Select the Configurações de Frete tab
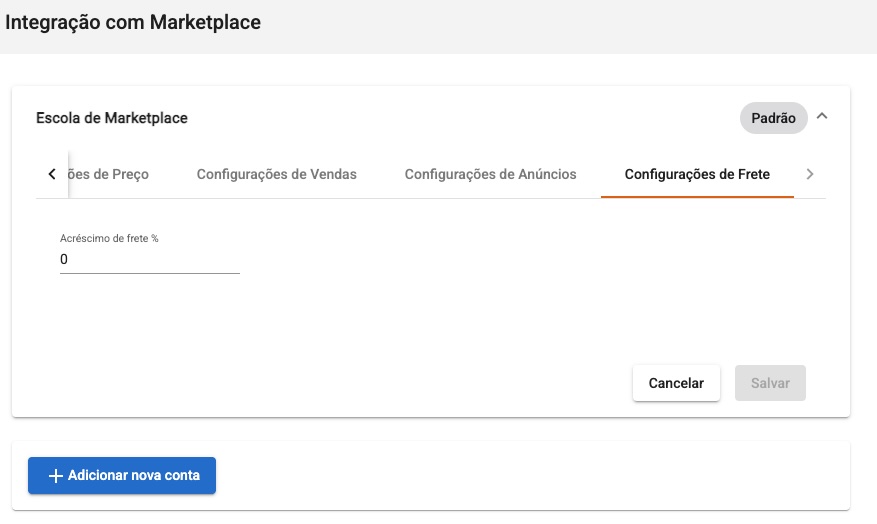This screenshot has height=524, width=877. (697, 174)
